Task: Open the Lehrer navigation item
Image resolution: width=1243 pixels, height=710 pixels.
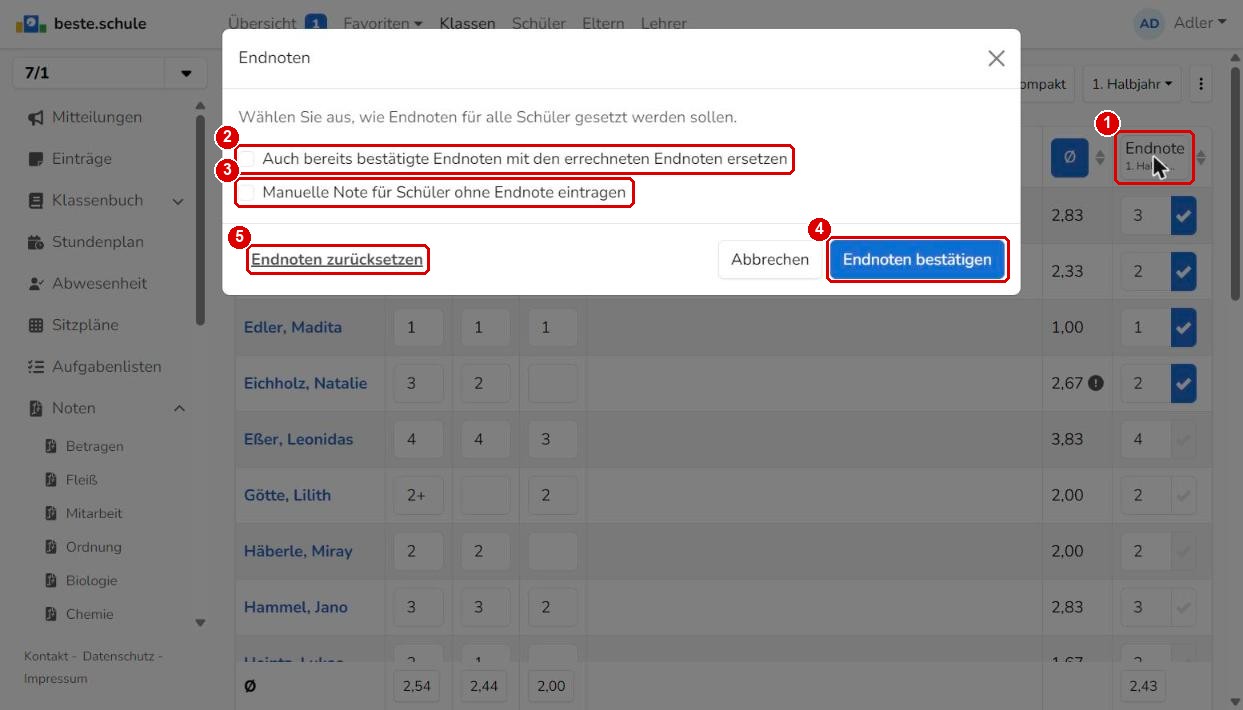Action: pos(664,23)
